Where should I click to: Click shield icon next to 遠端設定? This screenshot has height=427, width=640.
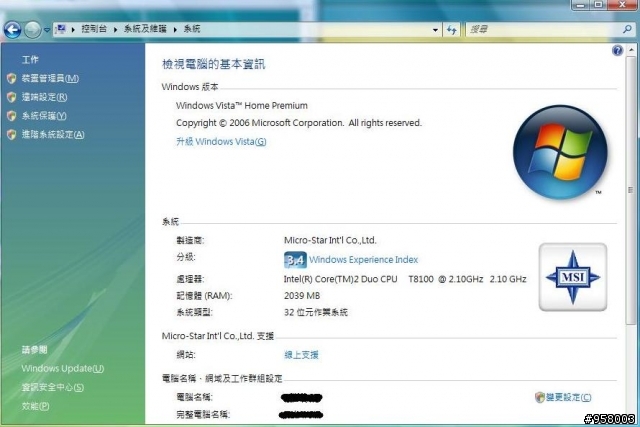(11, 97)
